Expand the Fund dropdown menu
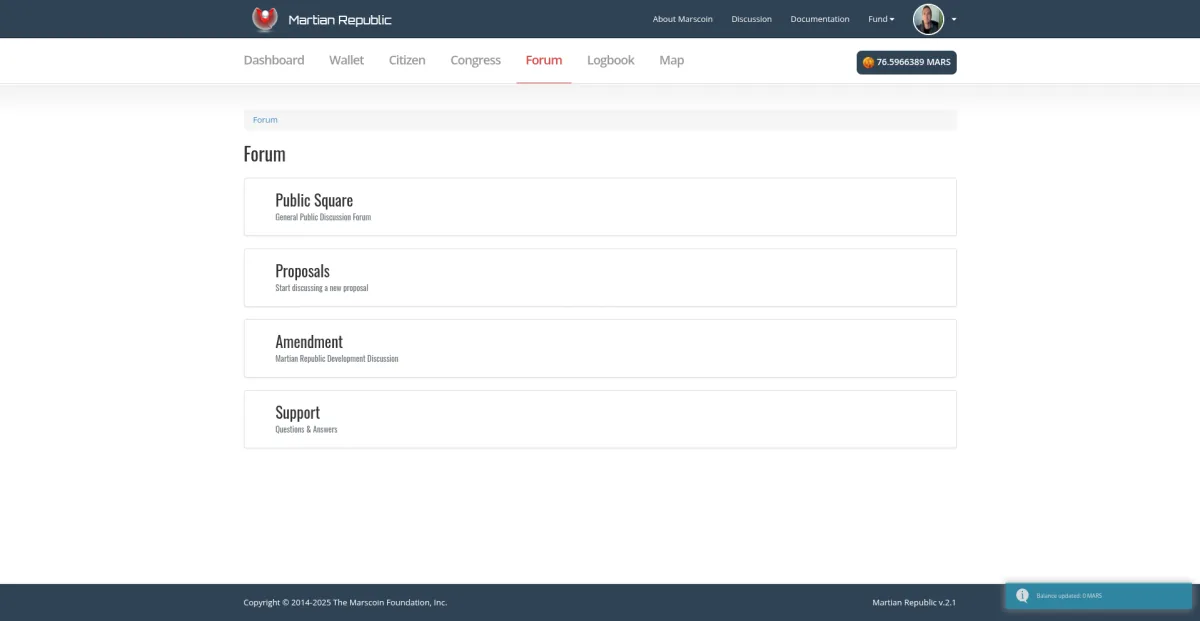This screenshot has height=621, width=1200. click(881, 19)
